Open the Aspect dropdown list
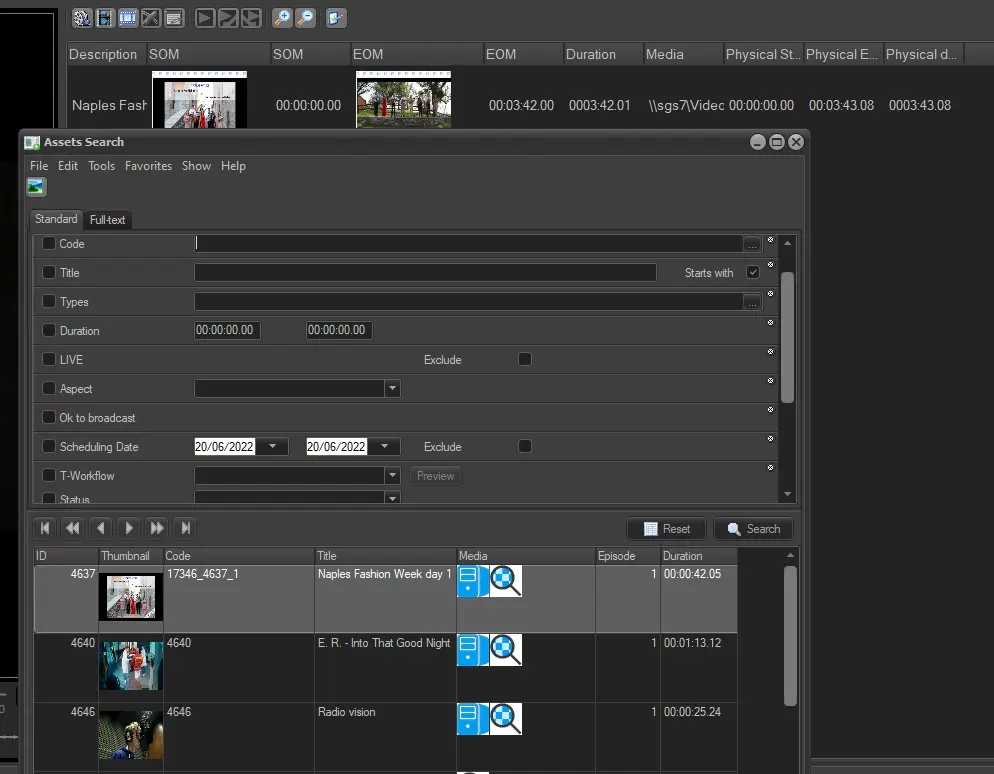The width and height of the screenshot is (994, 774). (392, 388)
